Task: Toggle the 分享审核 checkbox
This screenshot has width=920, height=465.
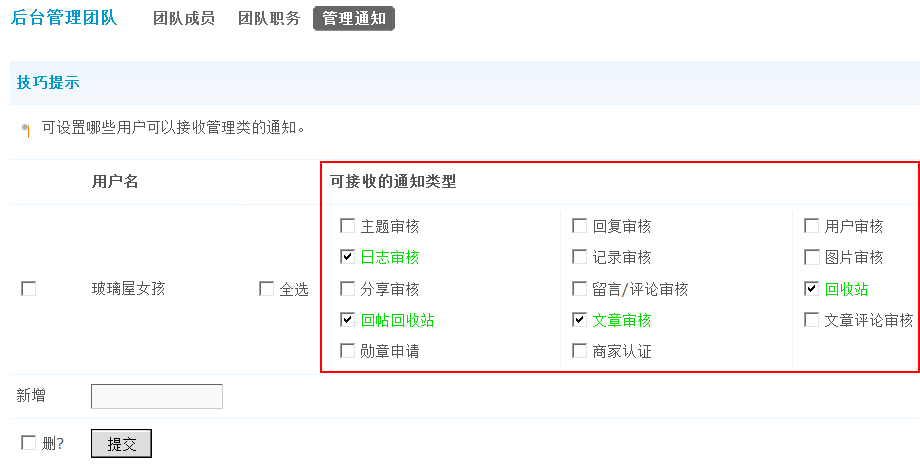Action: pos(348,289)
